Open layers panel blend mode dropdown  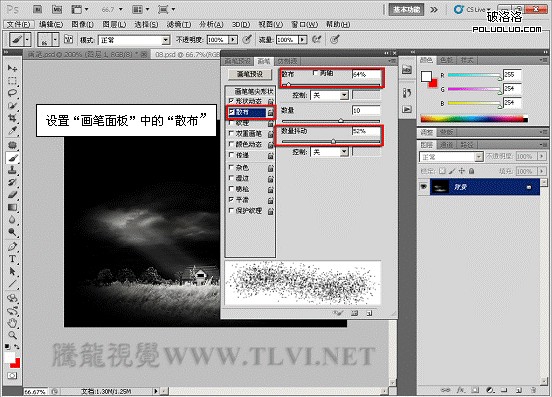451,157
